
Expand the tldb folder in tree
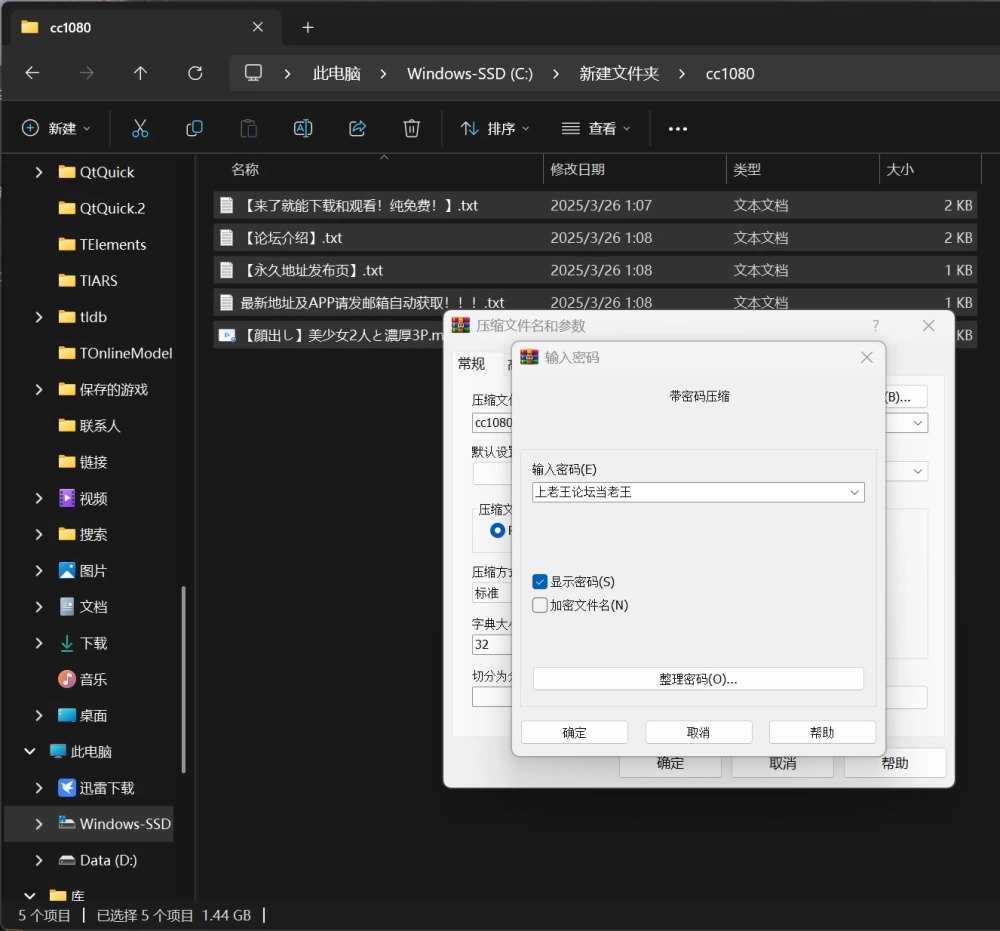39,317
